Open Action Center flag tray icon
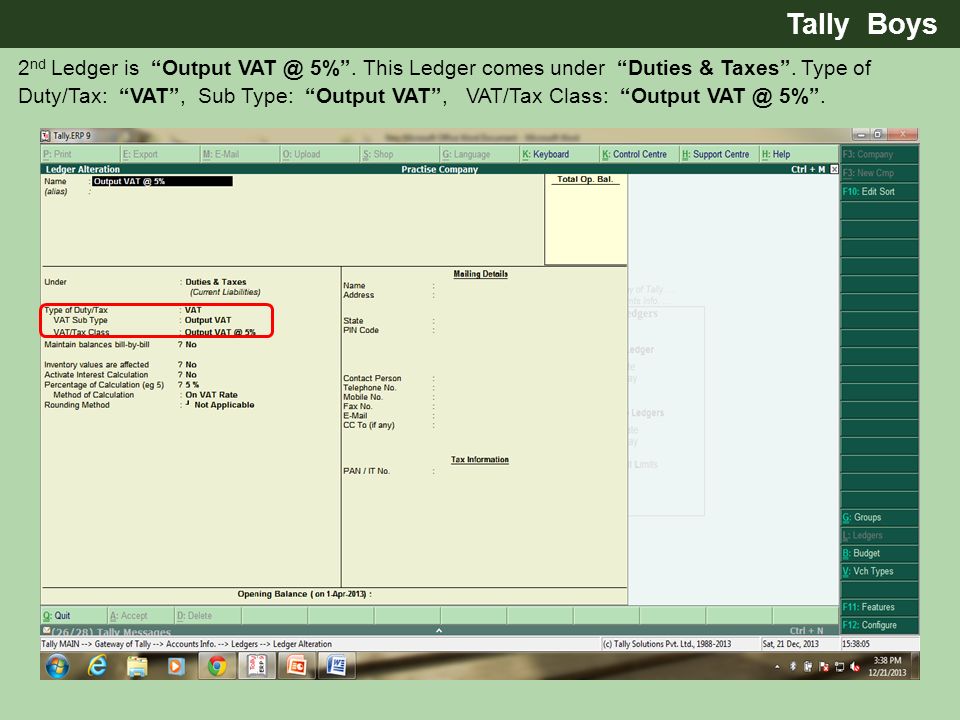The width and height of the screenshot is (960, 720). click(x=824, y=667)
